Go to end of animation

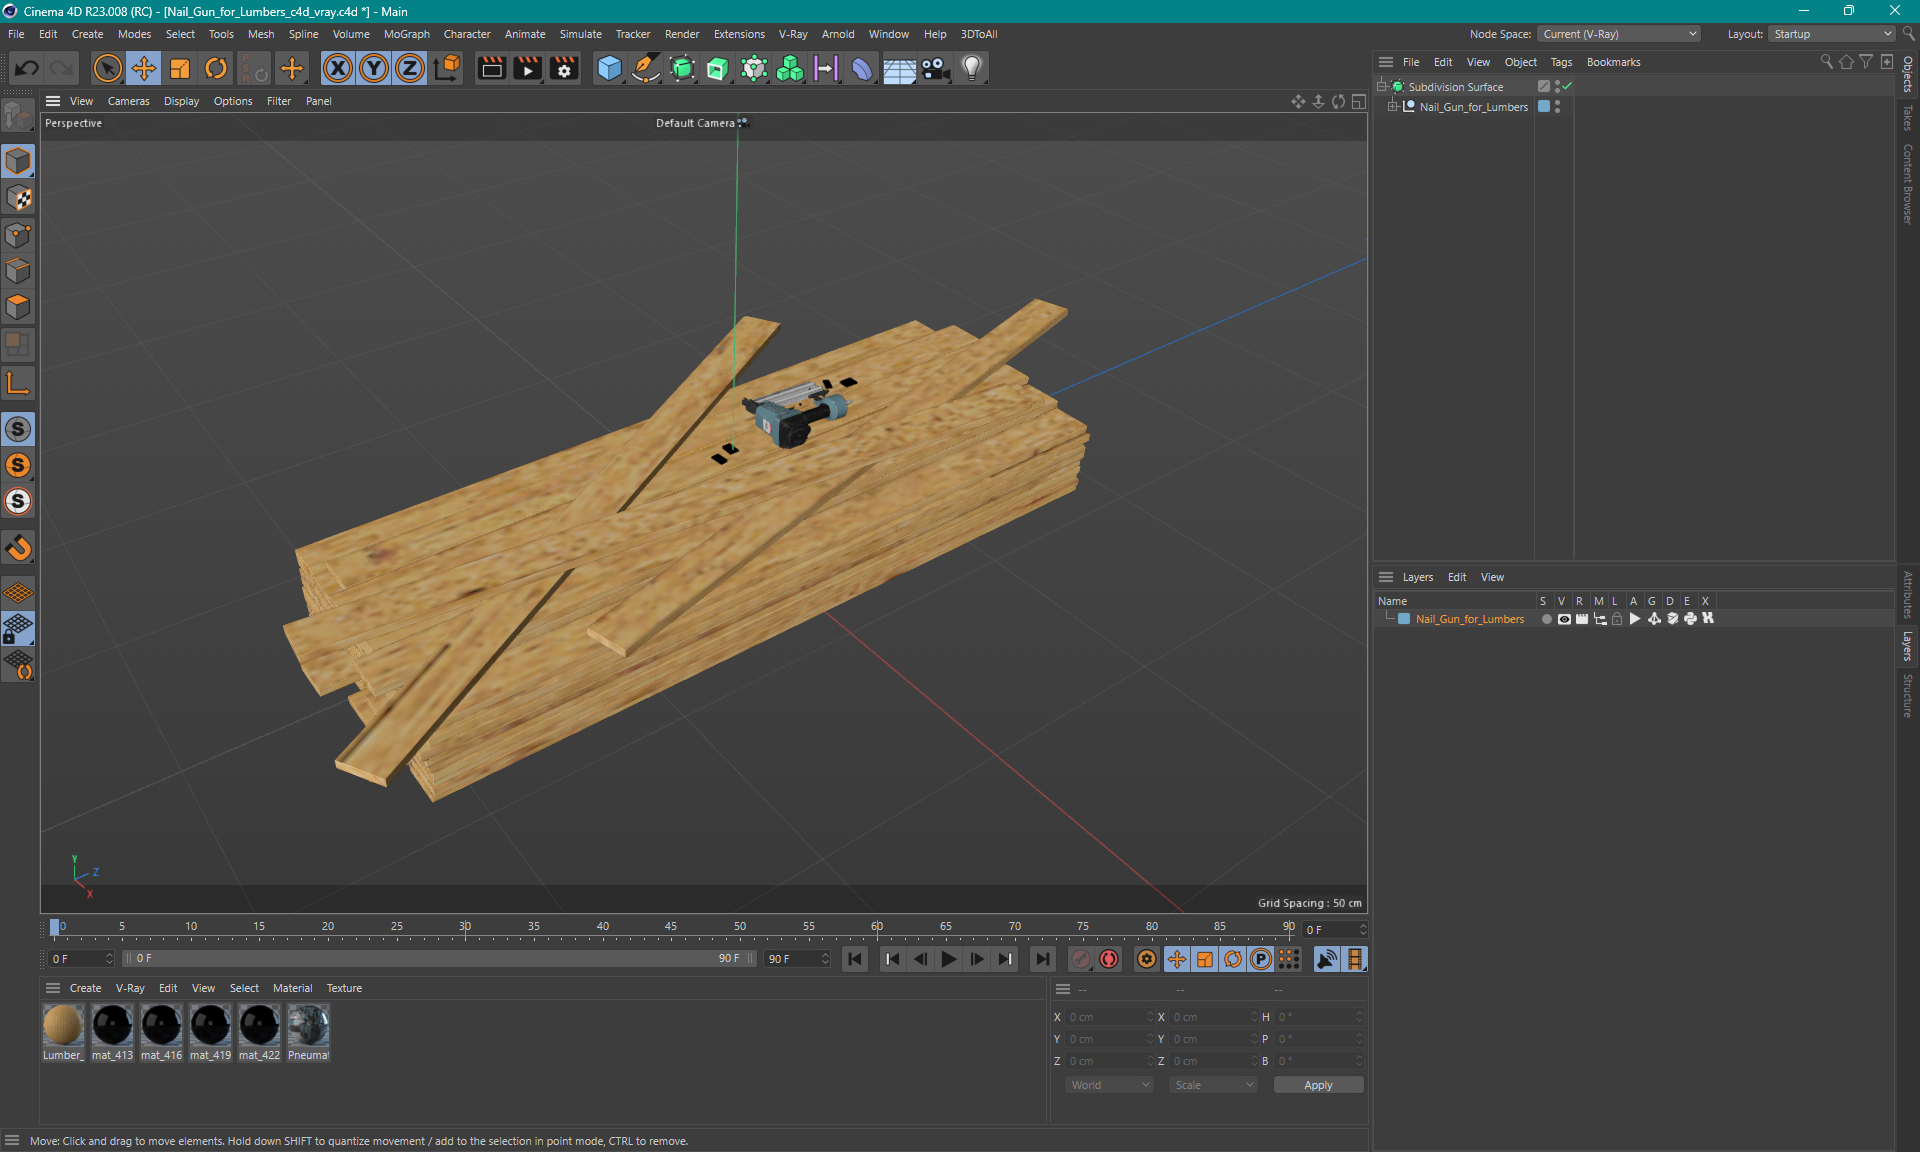[x=1042, y=959]
